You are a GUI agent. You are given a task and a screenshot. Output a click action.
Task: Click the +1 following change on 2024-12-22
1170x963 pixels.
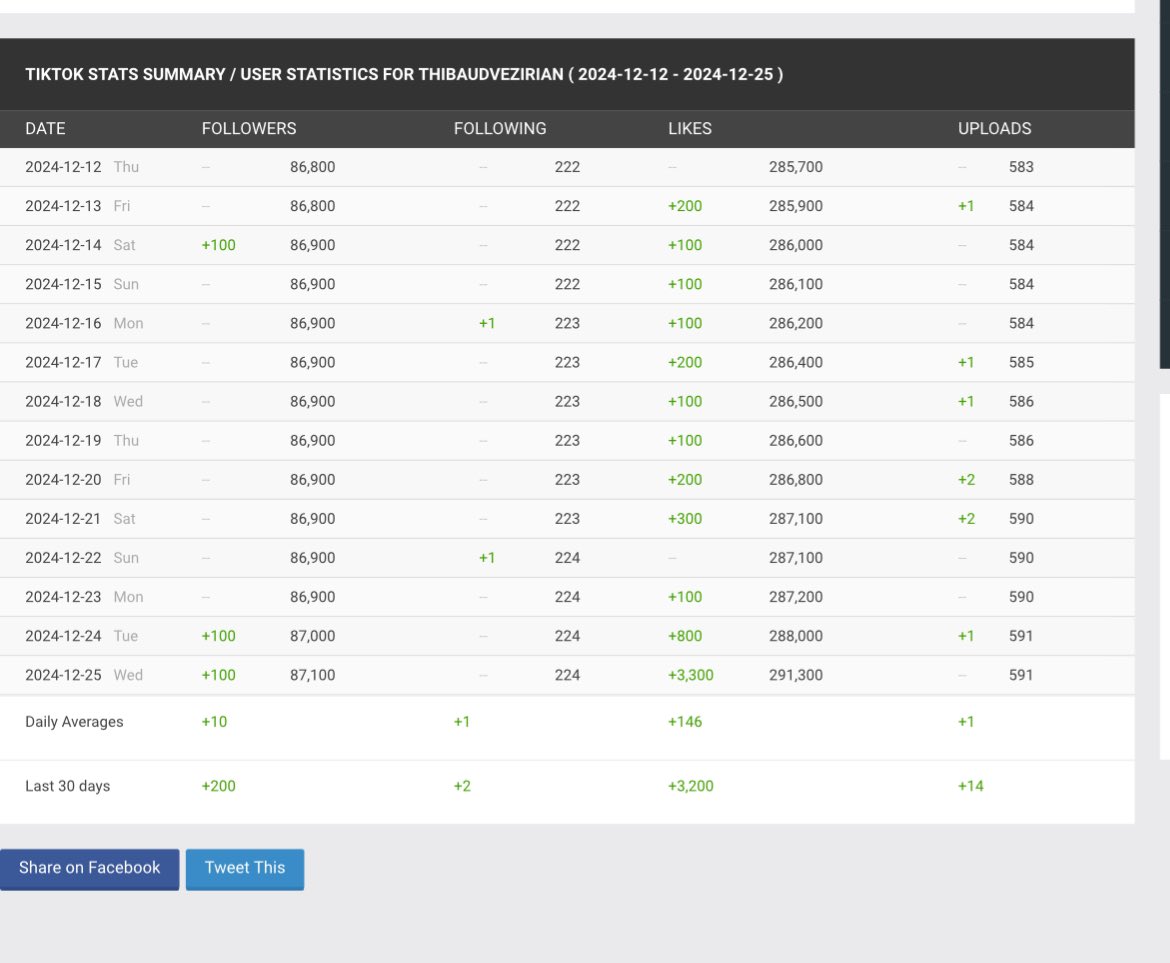tap(487, 558)
